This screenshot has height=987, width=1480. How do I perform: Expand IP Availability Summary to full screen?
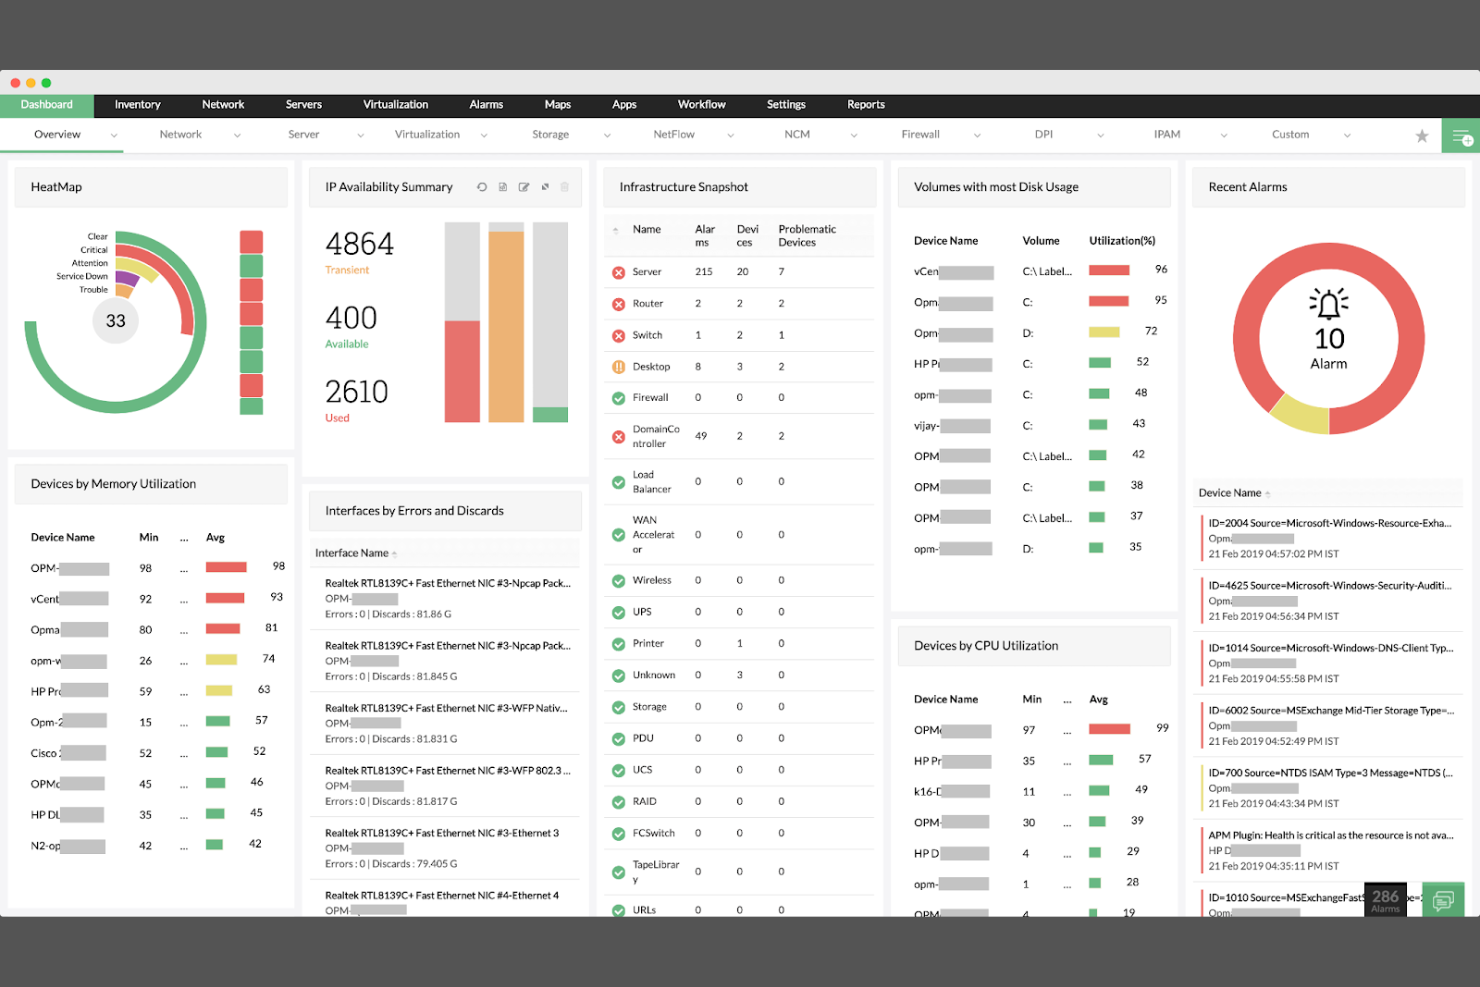click(x=545, y=187)
